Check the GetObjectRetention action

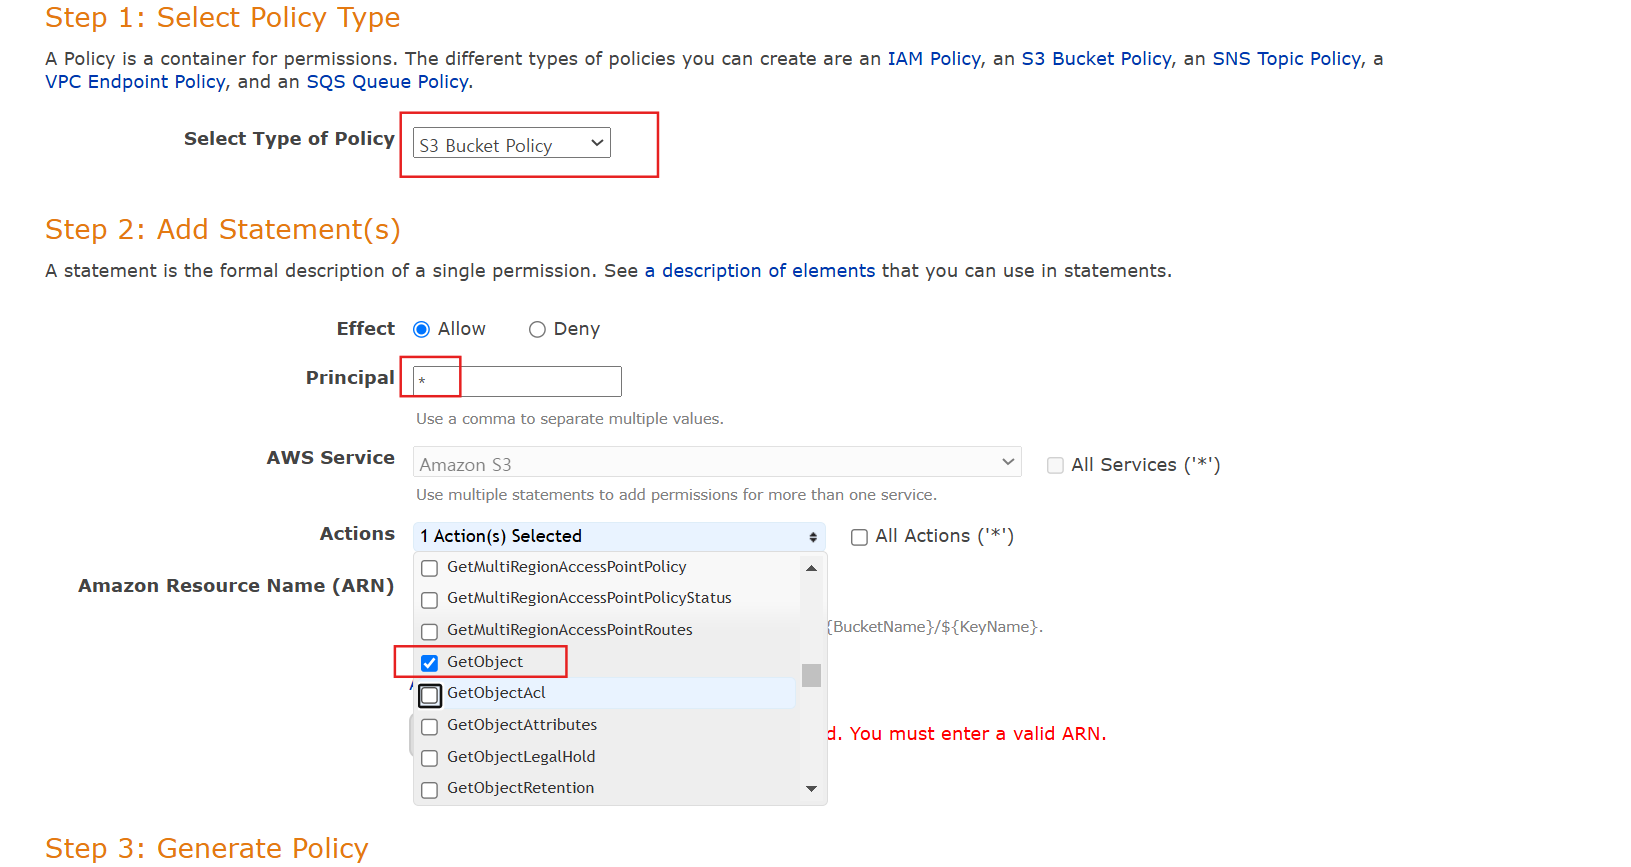(x=430, y=790)
